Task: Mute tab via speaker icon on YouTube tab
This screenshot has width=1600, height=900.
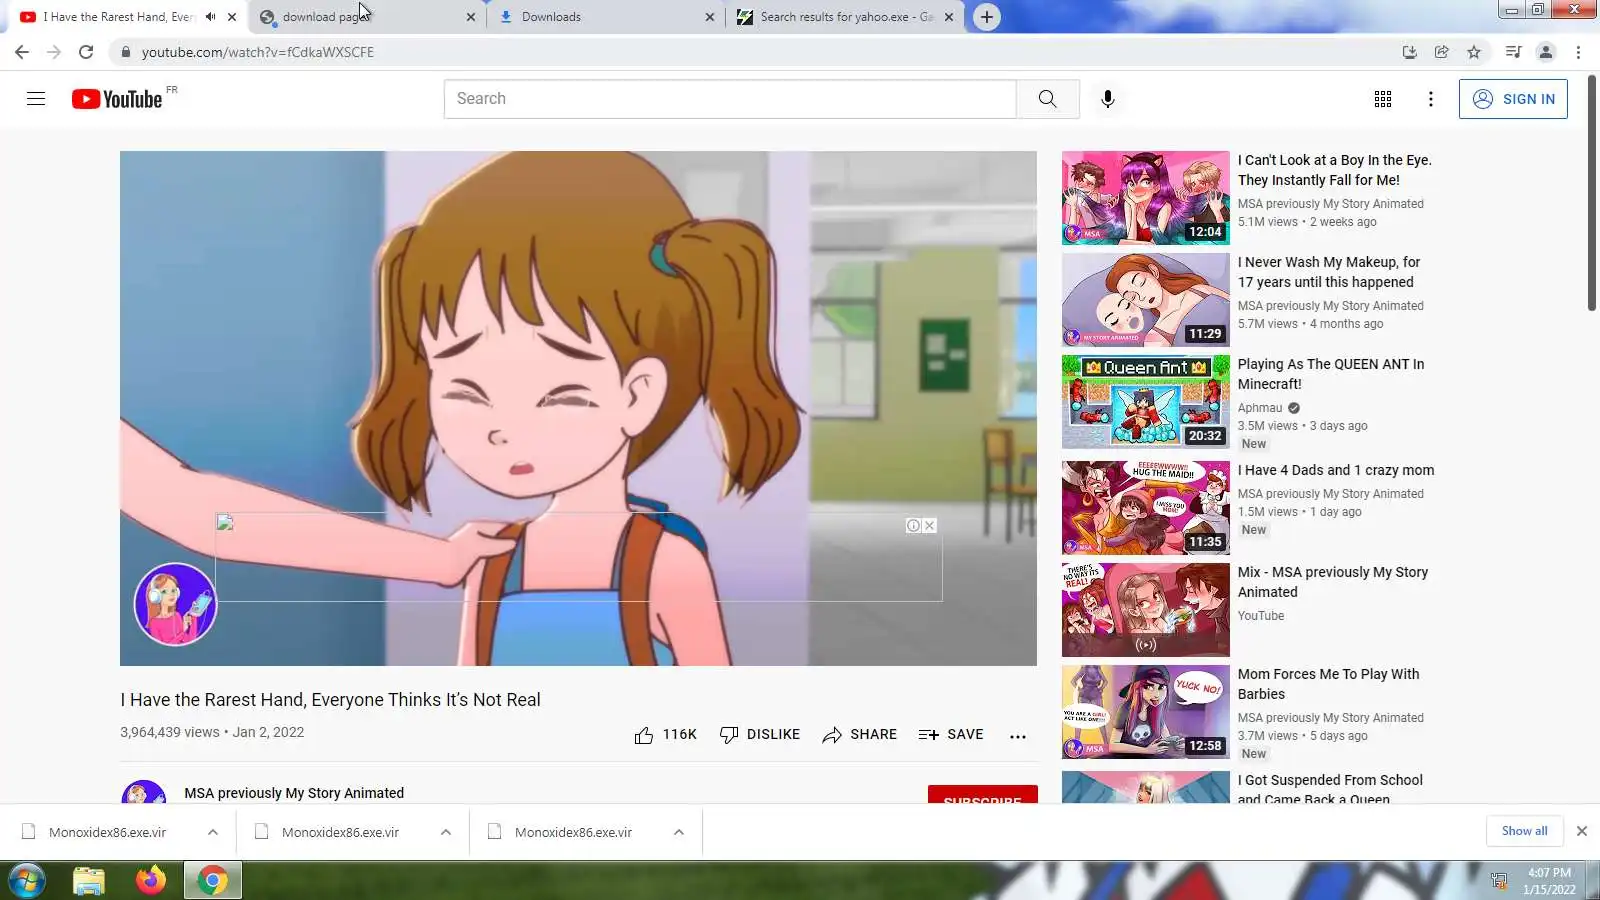Action: click(x=210, y=17)
